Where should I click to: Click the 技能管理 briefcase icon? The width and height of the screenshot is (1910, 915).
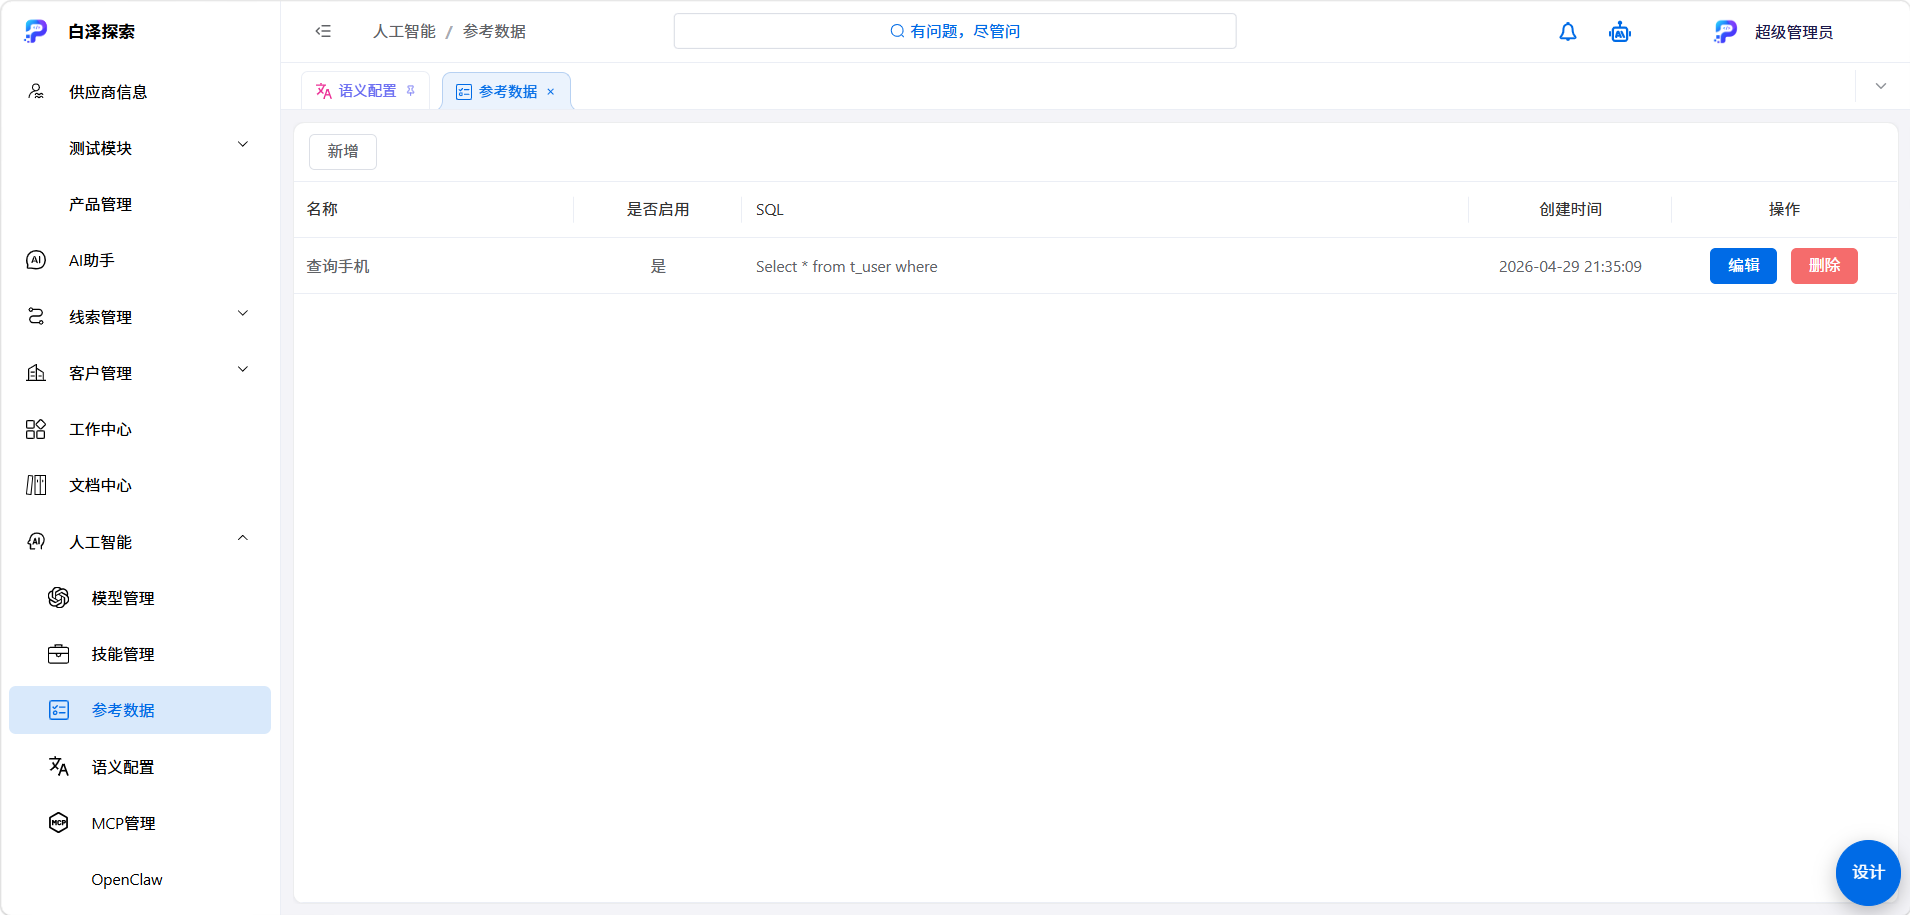59,654
